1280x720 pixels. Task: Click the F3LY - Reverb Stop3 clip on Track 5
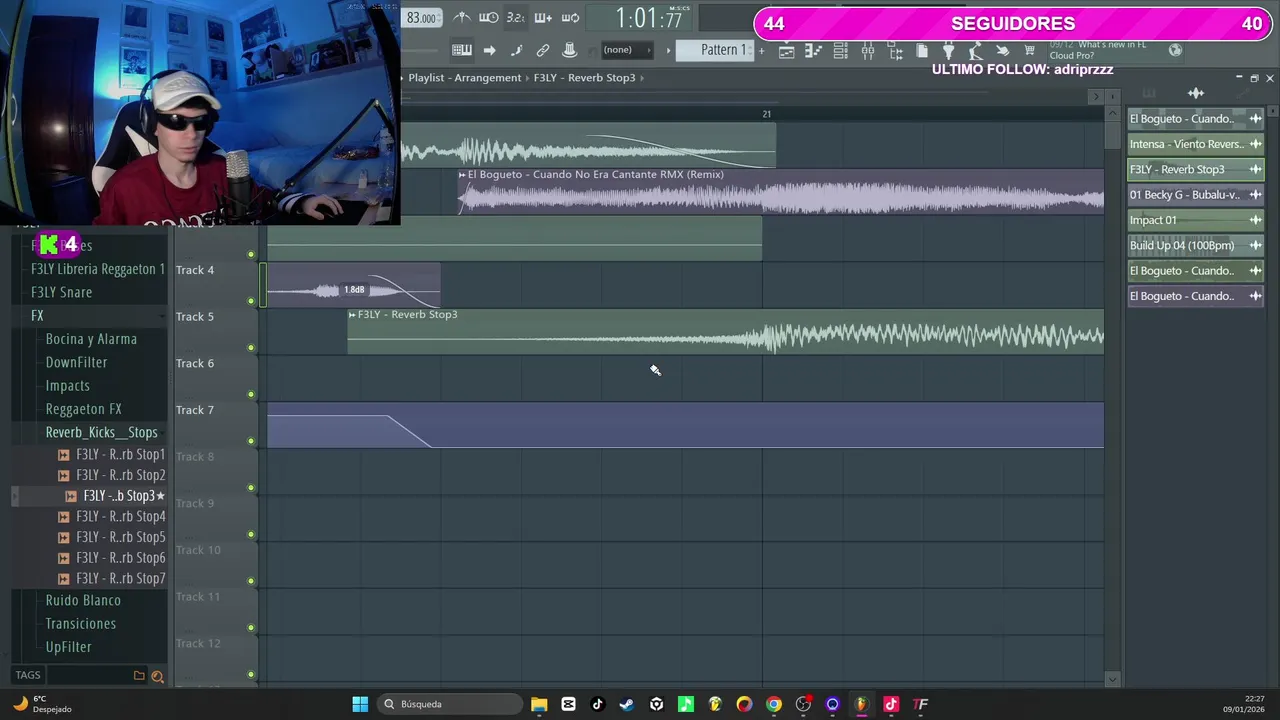[x=725, y=332]
